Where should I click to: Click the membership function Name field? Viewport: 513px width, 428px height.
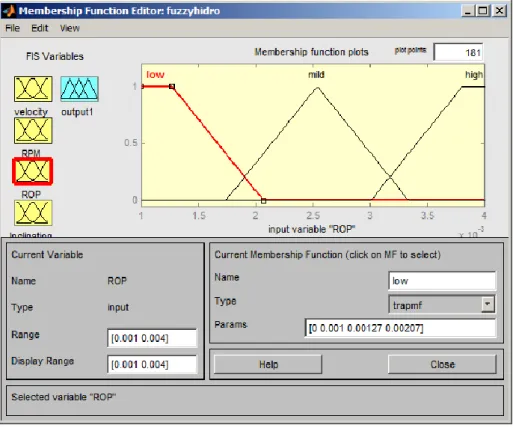point(442,281)
